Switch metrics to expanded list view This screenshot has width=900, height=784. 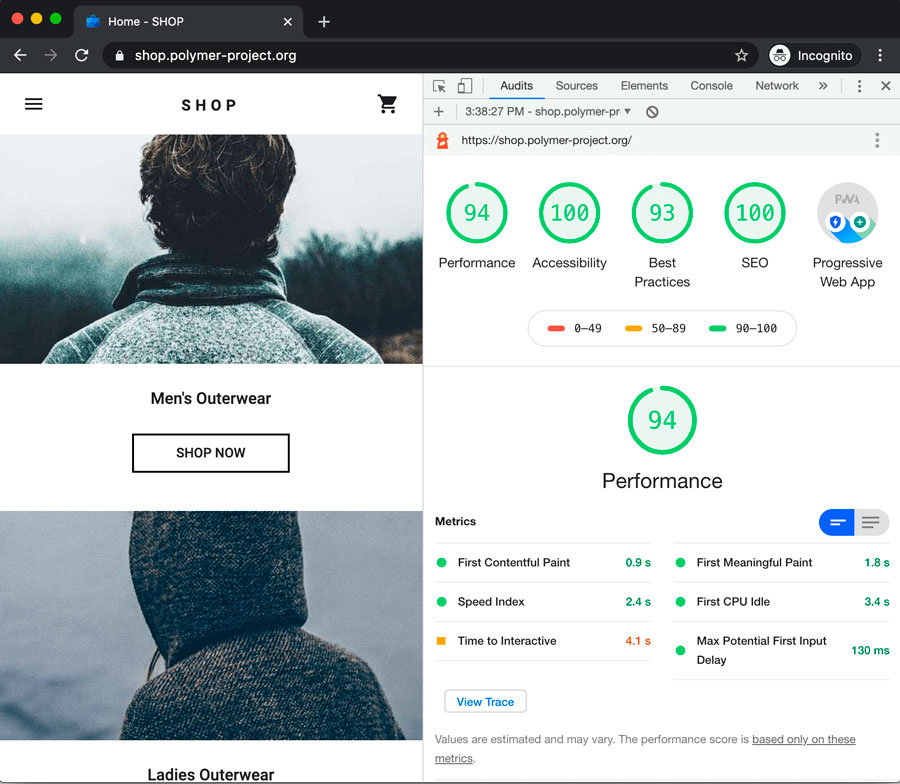pyautogui.click(x=871, y=522)
